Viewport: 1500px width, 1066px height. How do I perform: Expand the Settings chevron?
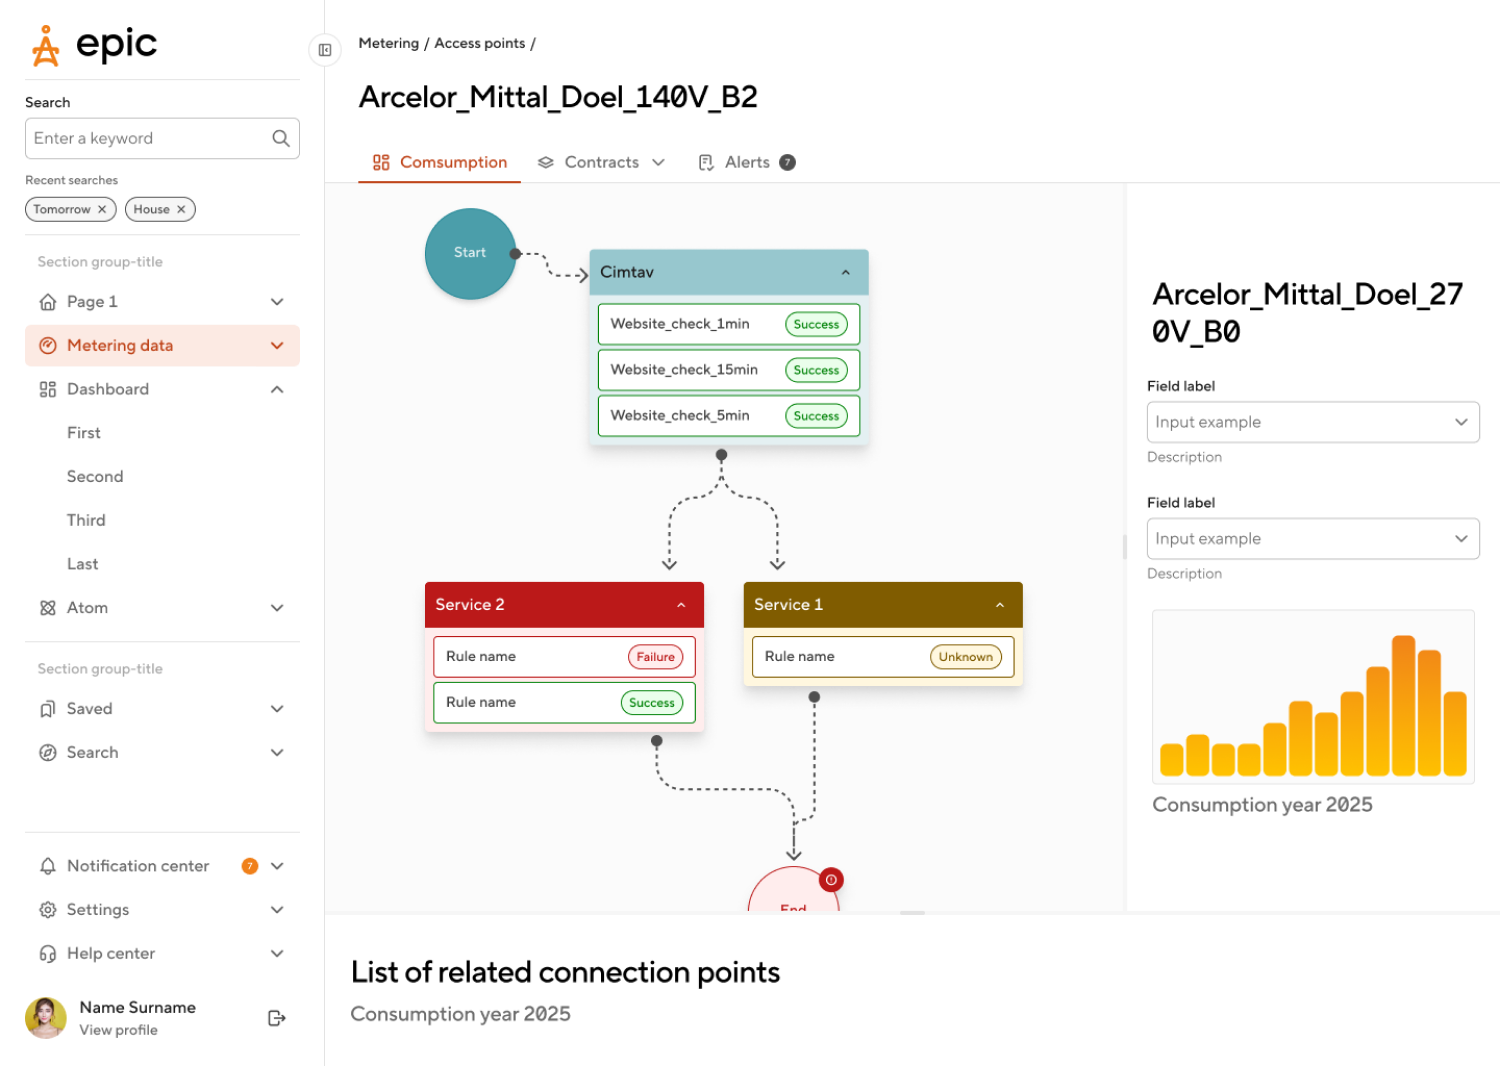(277, 910)
